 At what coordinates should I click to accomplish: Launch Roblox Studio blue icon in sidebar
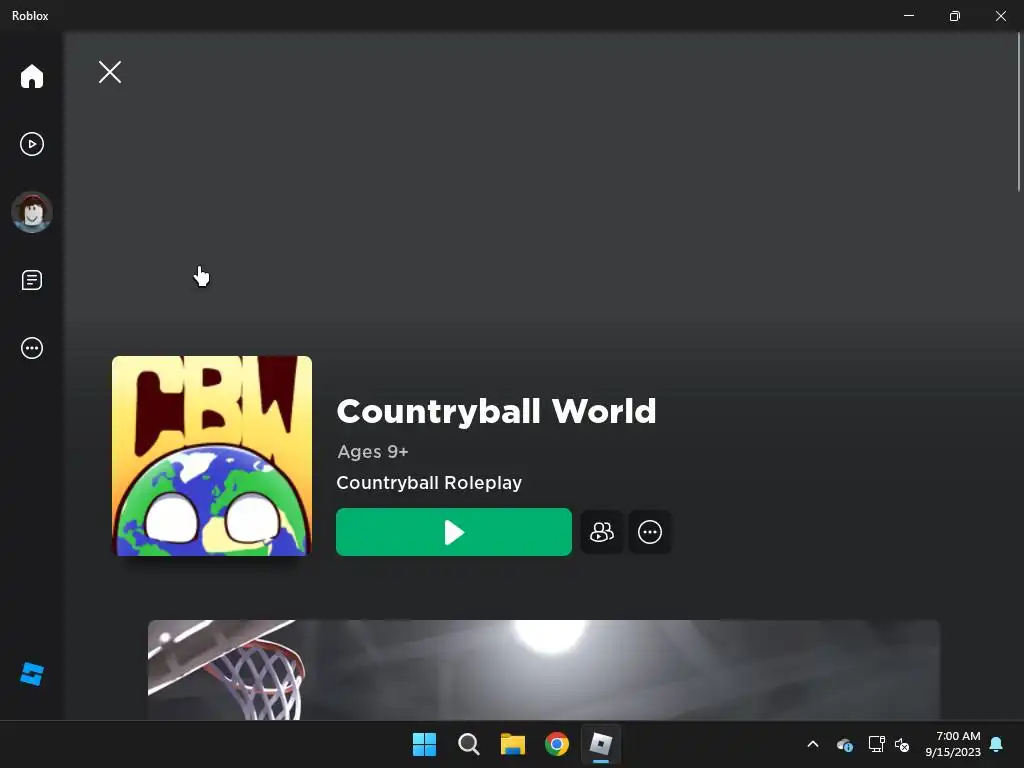point(31,674)
